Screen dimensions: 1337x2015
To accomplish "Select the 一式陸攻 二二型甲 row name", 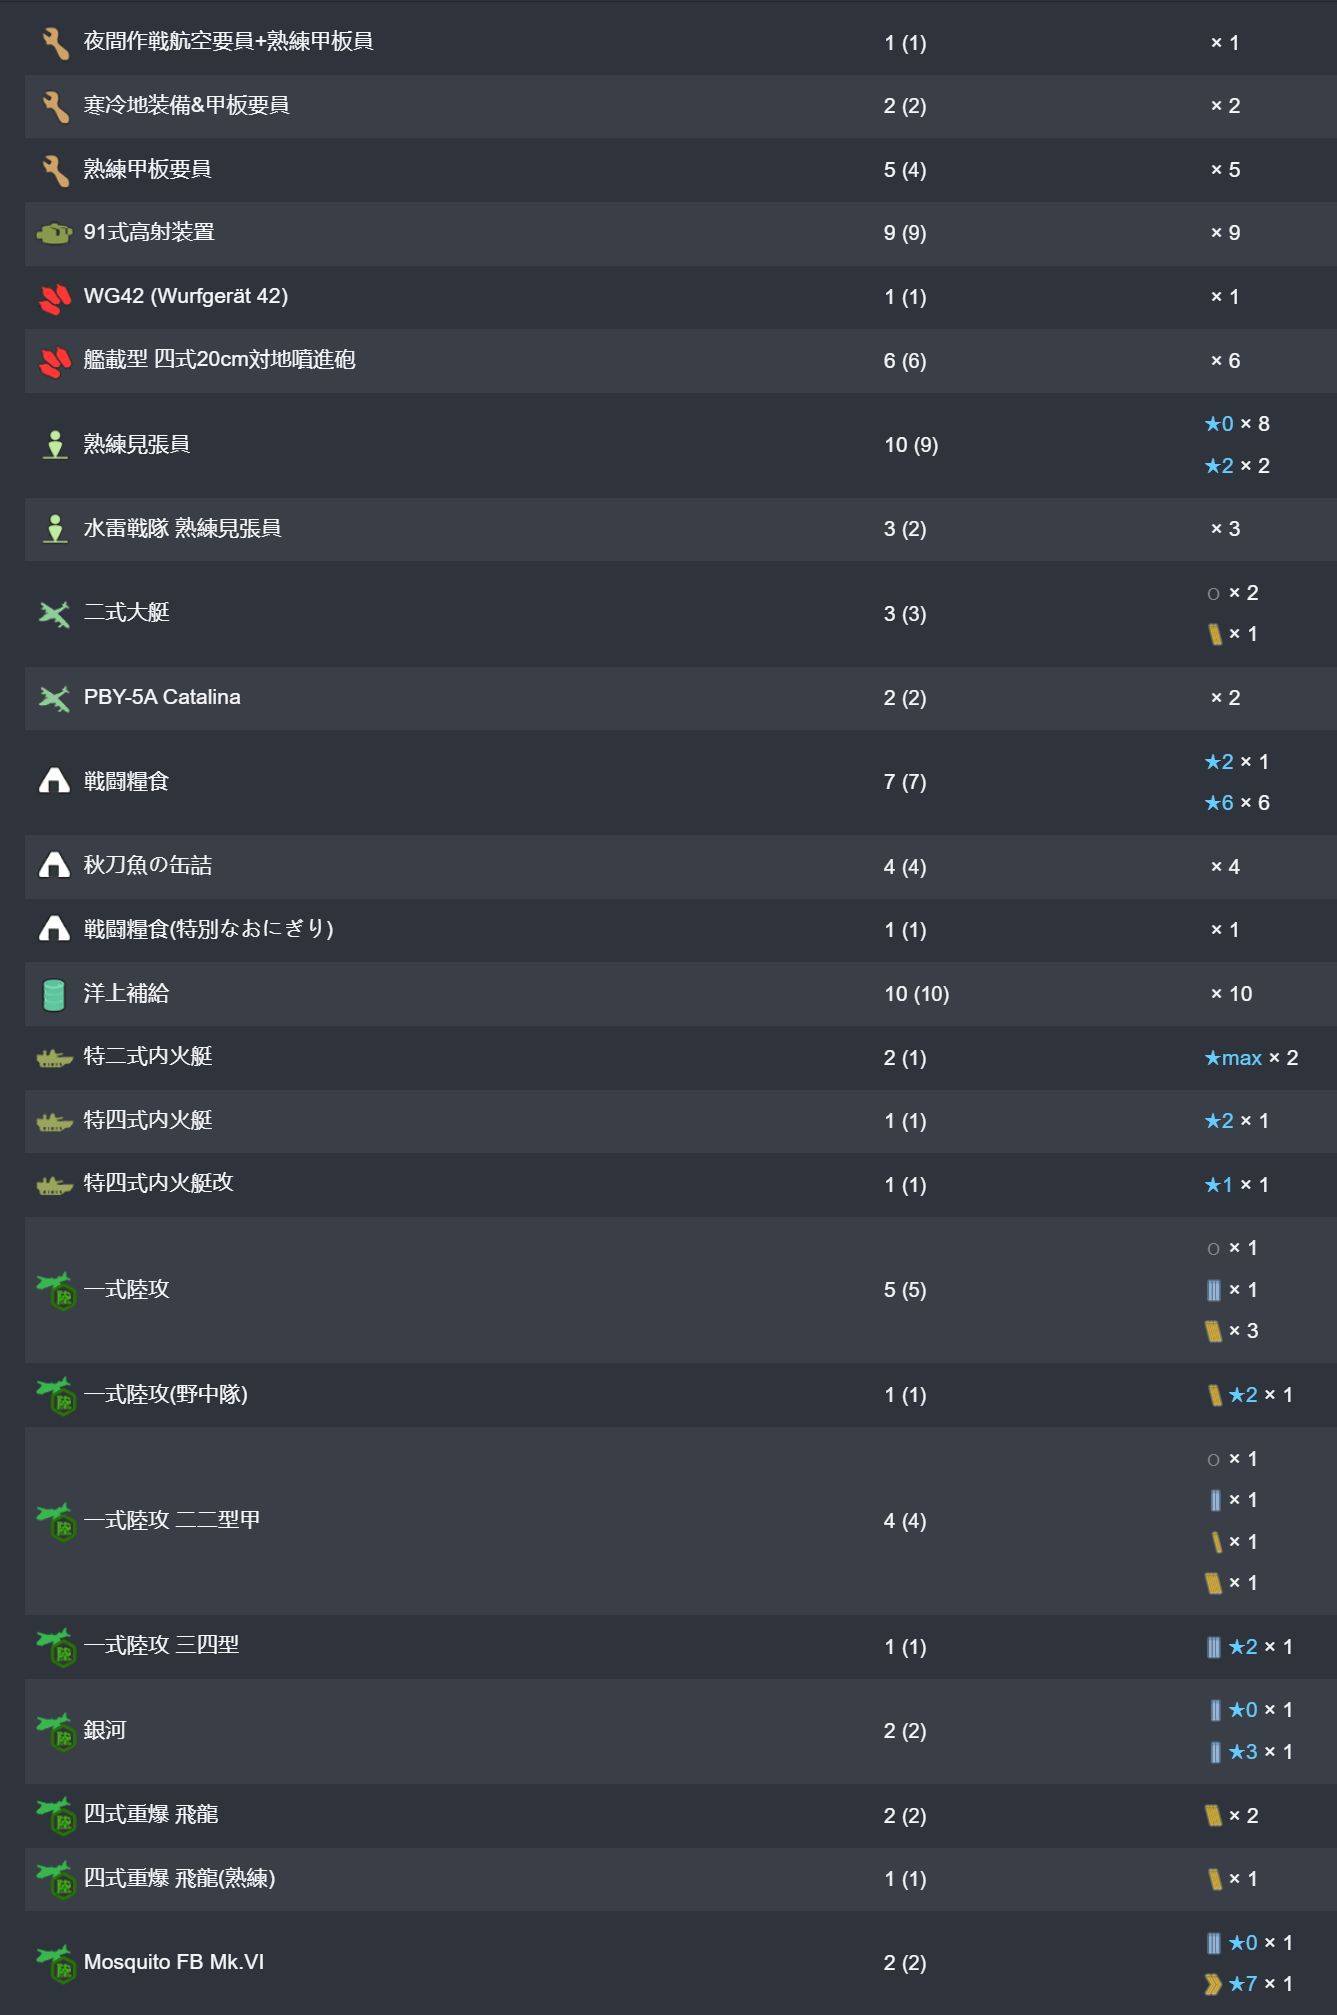I will pos(172,1520).
